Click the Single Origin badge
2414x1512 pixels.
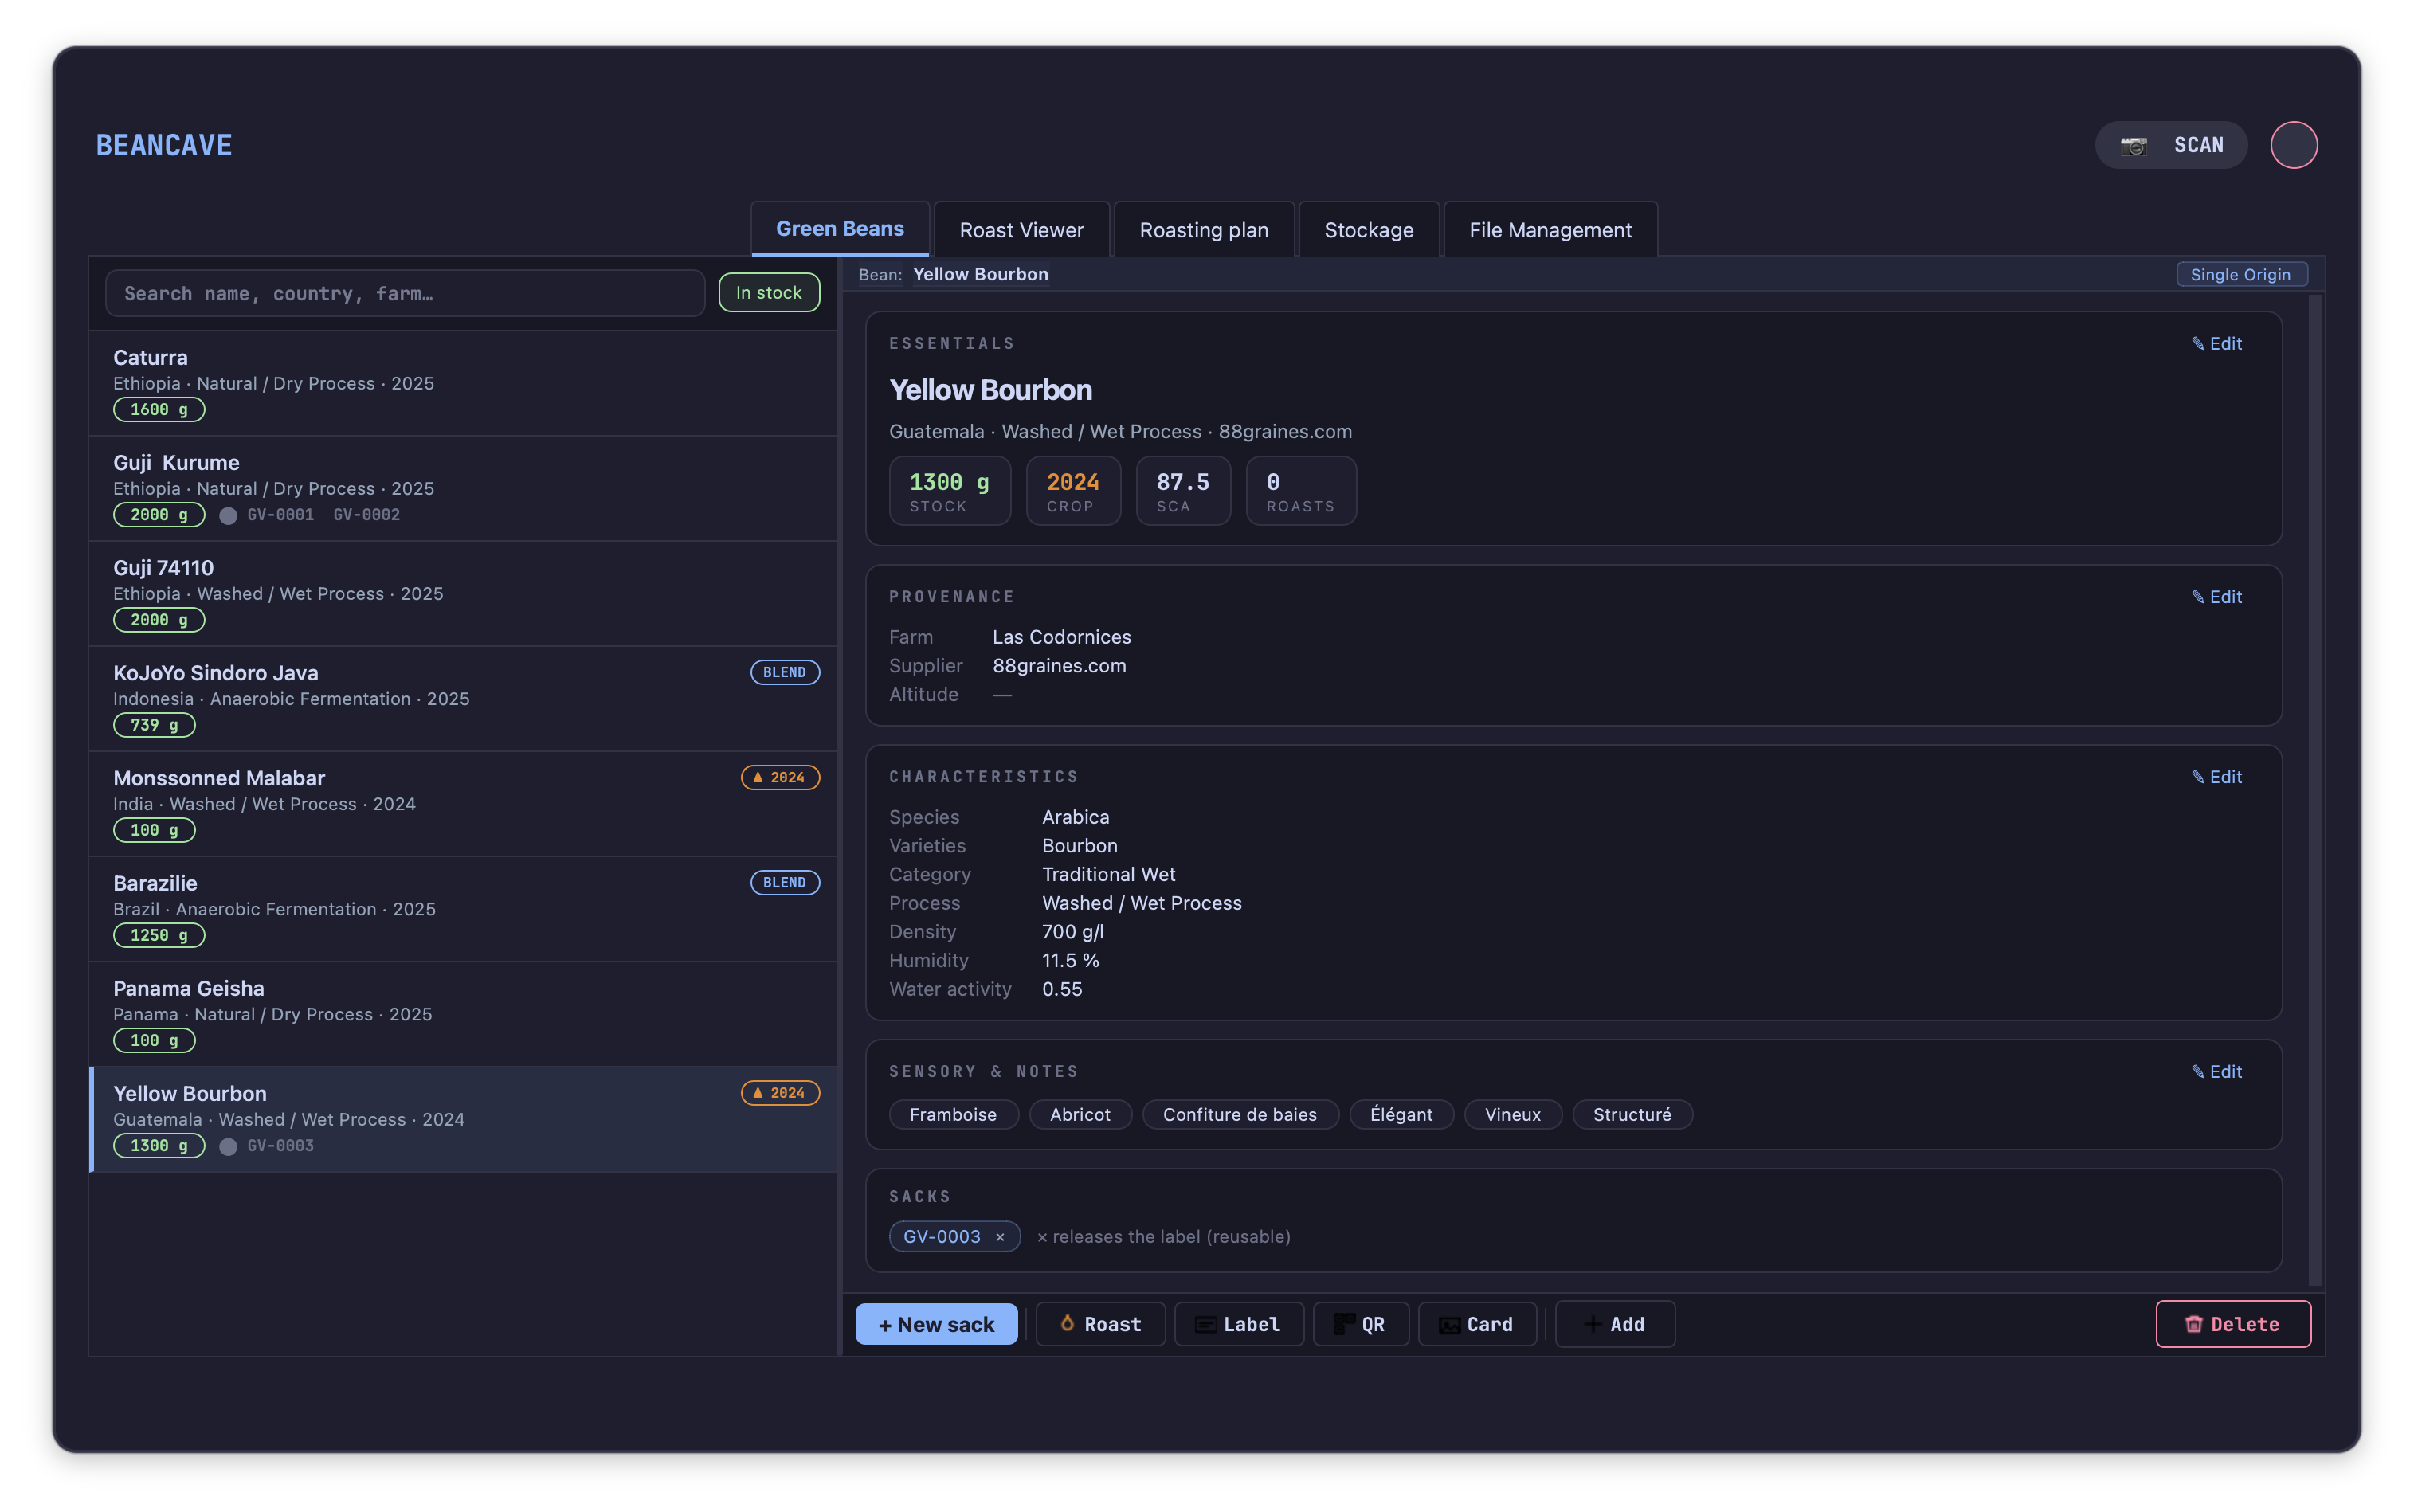pos(2241,274)
